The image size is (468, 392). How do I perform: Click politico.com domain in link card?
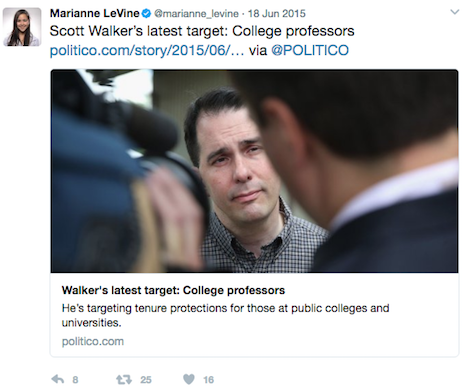[x=93, y=341]
